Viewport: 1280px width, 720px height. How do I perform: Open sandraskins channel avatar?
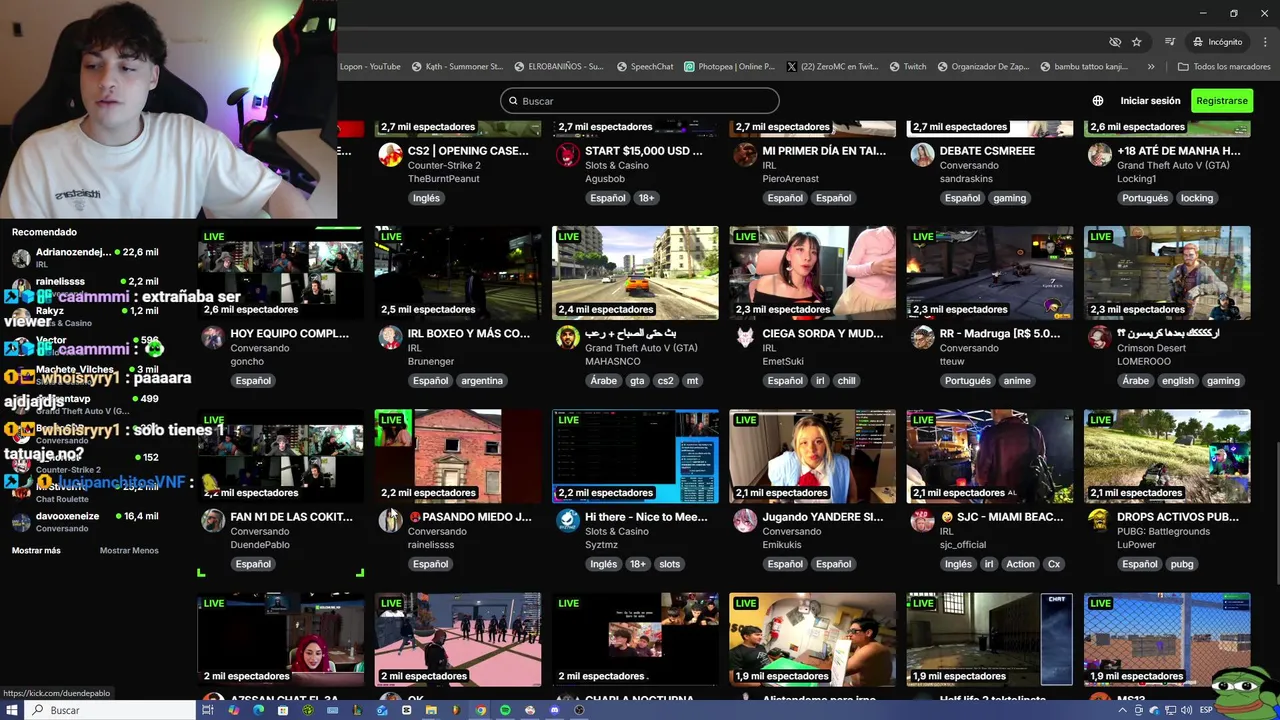coord(922,155)
